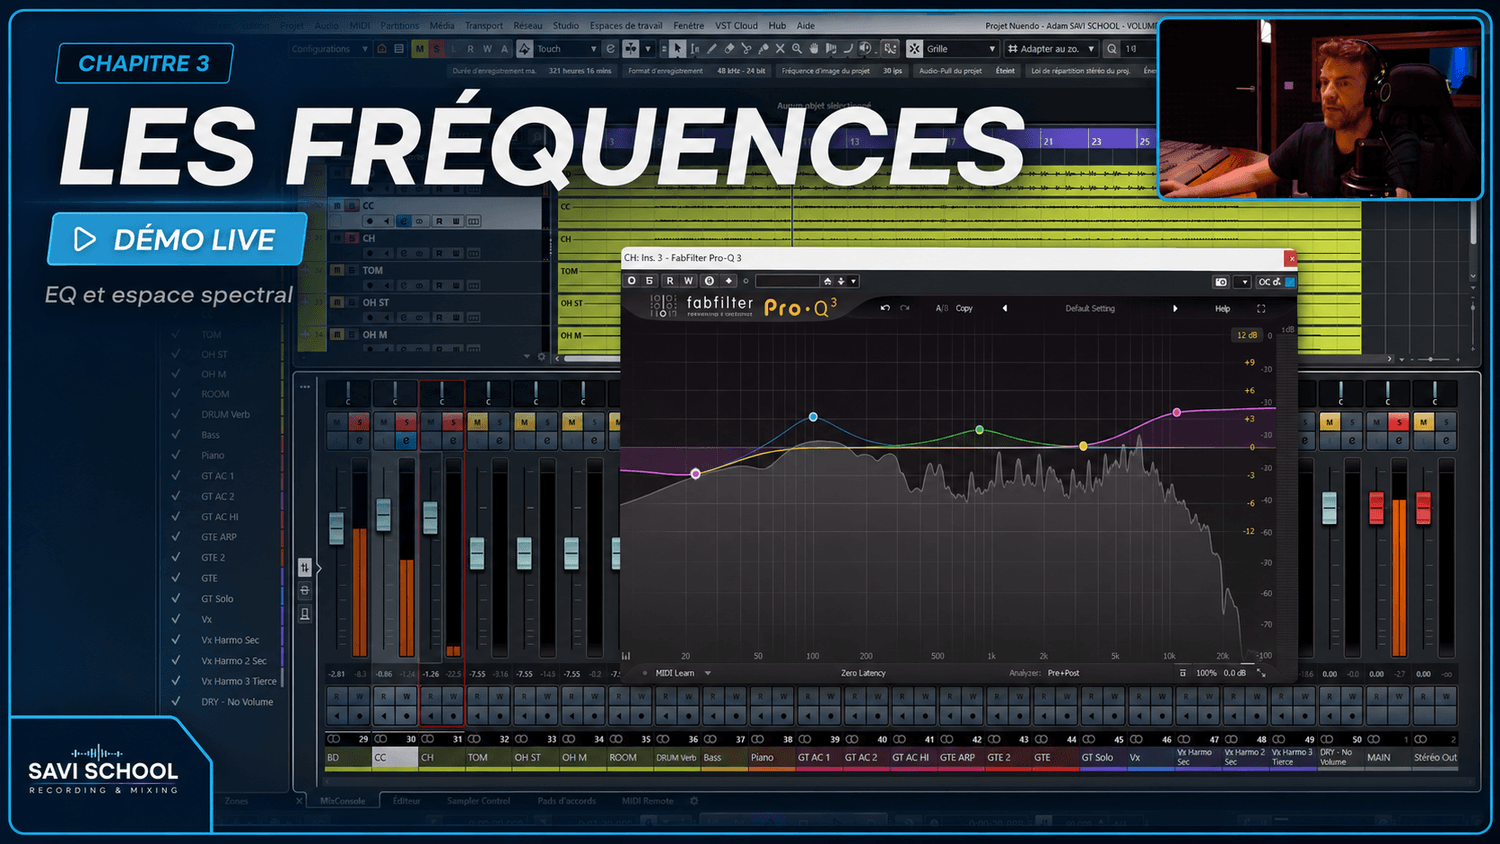Expand the MIDI Learn dropdown arrow
Viewport: 1500px width, 844px height.
pyautogui.click(x=708, y=673)
